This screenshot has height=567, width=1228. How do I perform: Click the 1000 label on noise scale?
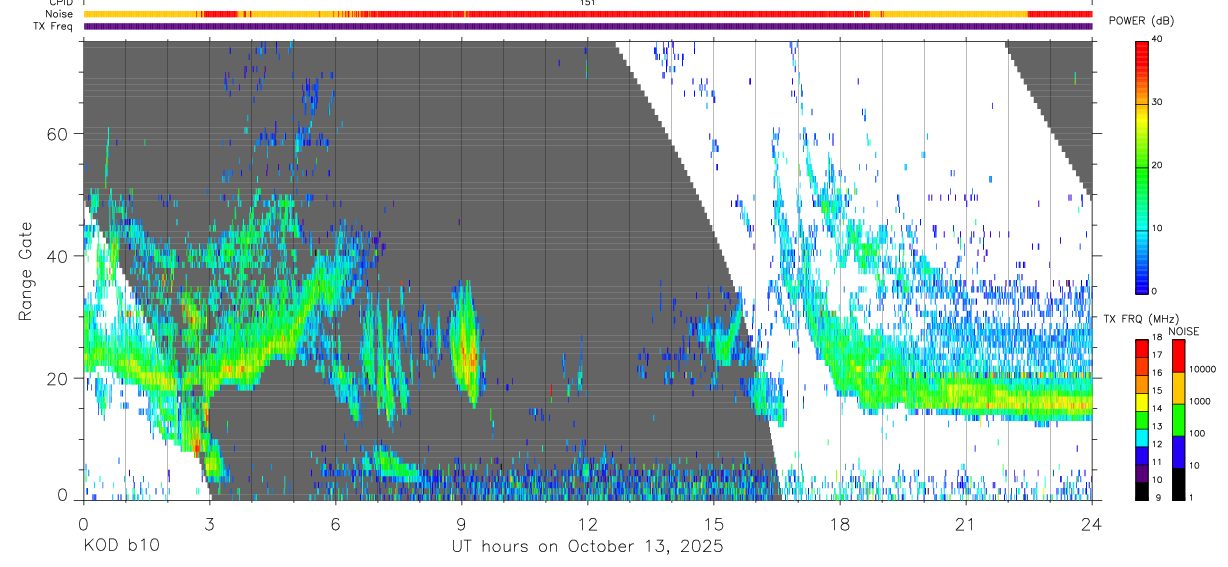point(1199,401)
